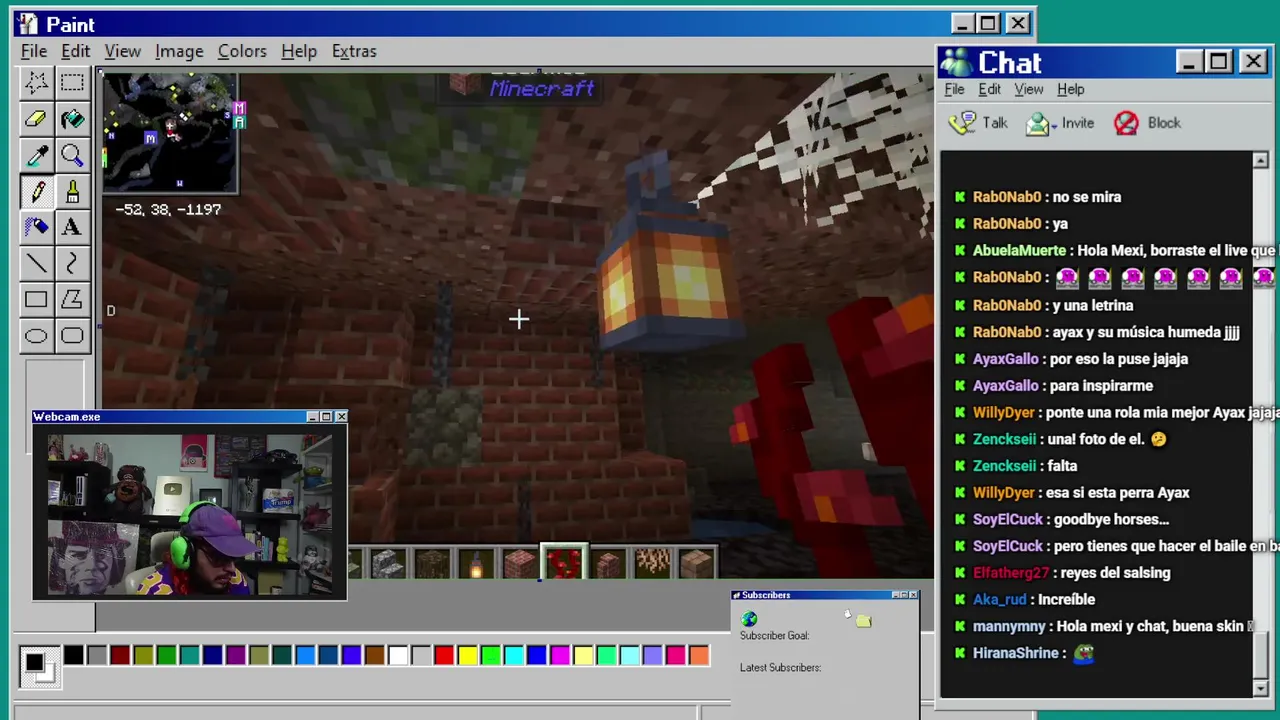Open the Extras menu

(x=354, y=51)
